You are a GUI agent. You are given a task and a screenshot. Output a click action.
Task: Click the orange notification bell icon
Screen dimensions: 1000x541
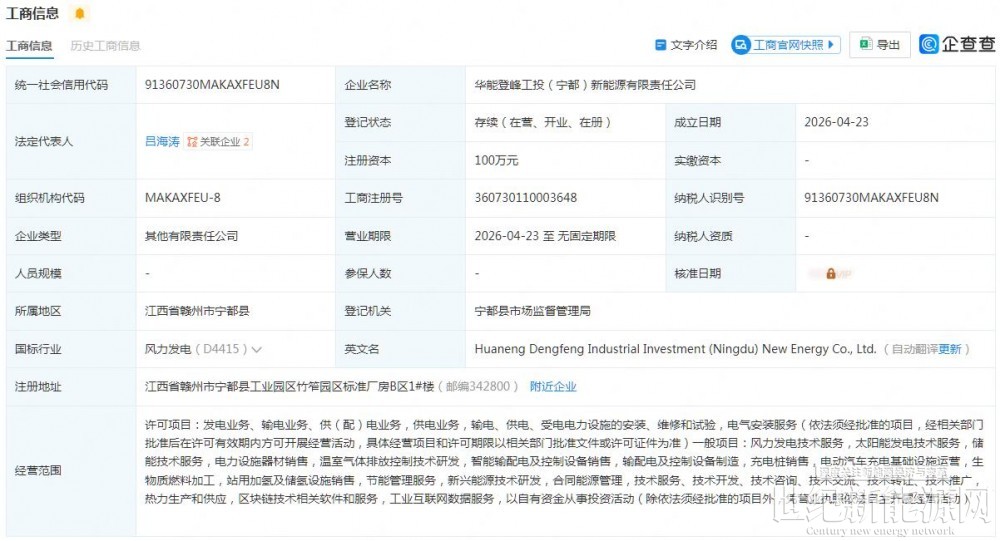click(x=80, y=14)
